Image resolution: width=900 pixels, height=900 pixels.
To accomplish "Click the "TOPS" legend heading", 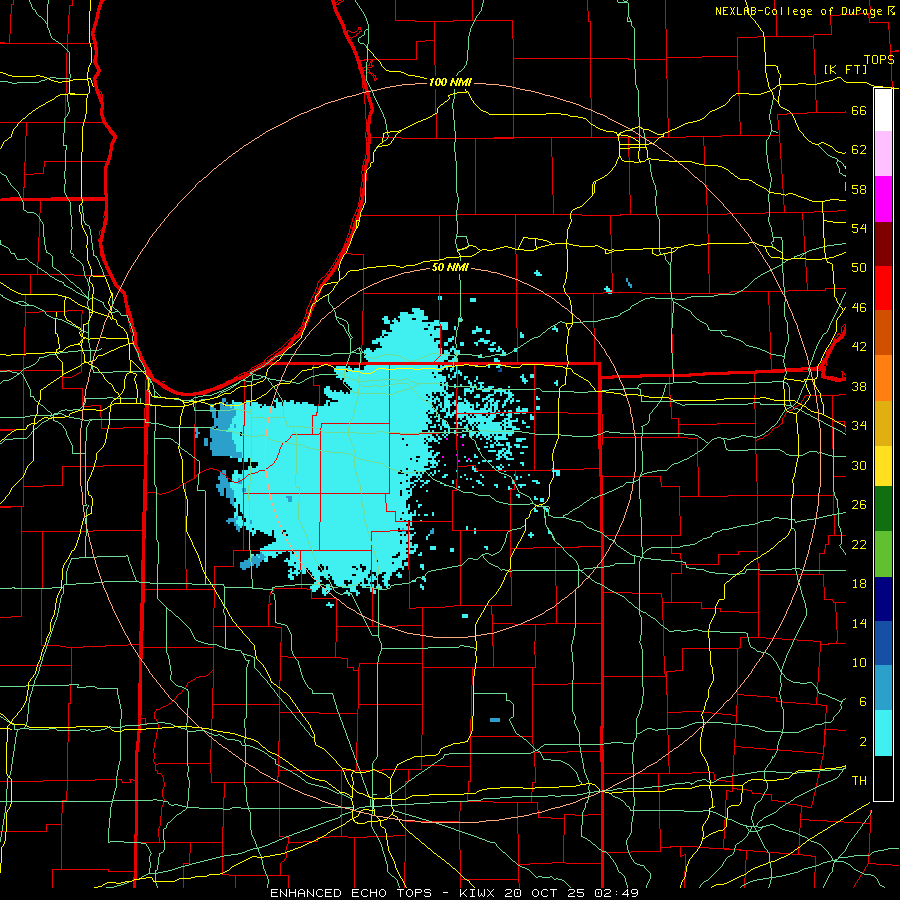I will pyautogui.click(x=879, y=60).
